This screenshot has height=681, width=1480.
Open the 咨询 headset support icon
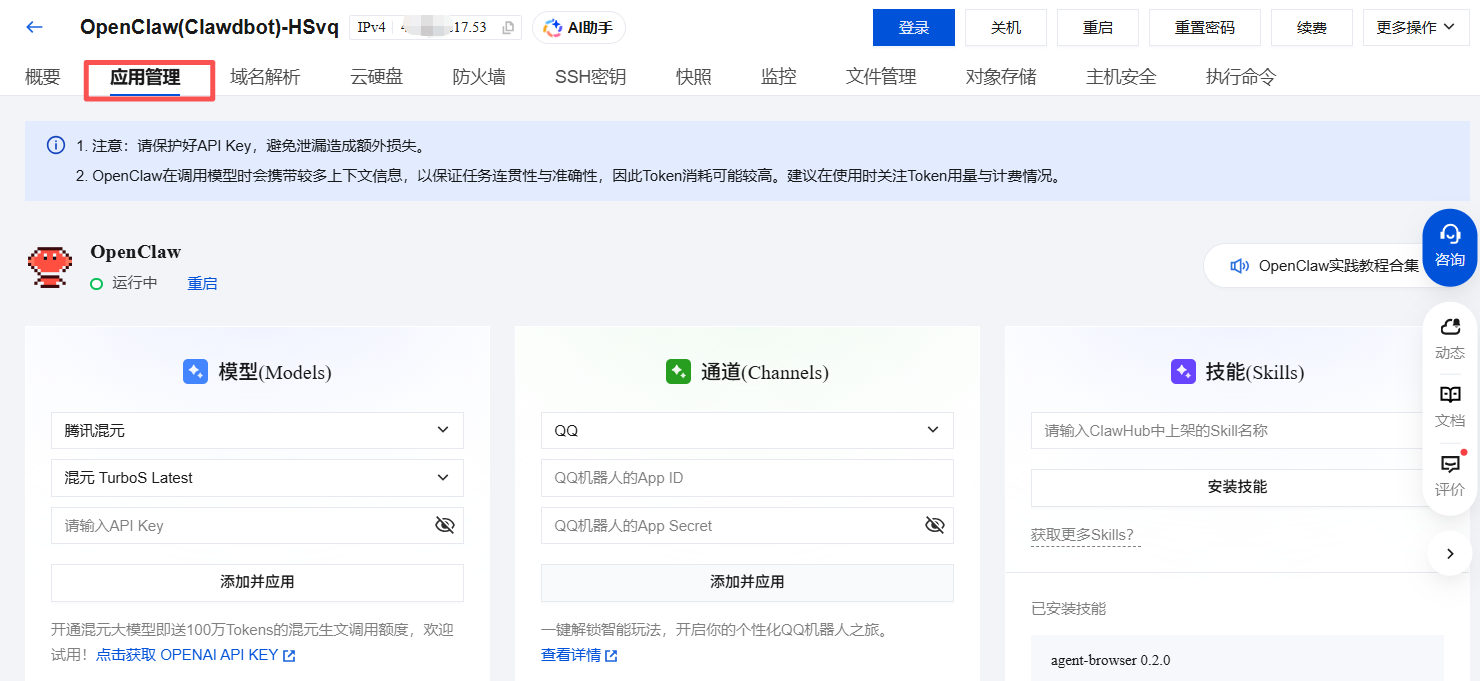click(1449, 246)
